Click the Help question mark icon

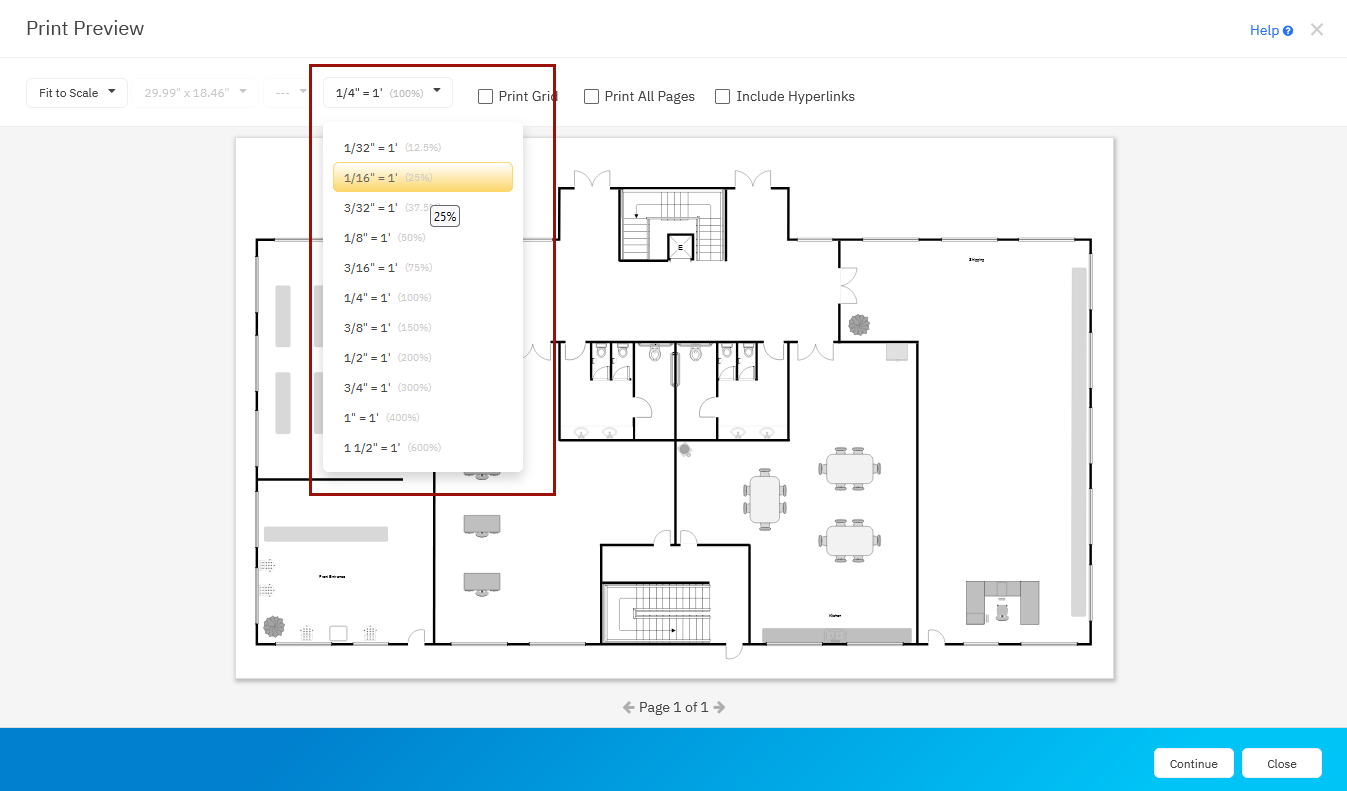(1288, 31)
